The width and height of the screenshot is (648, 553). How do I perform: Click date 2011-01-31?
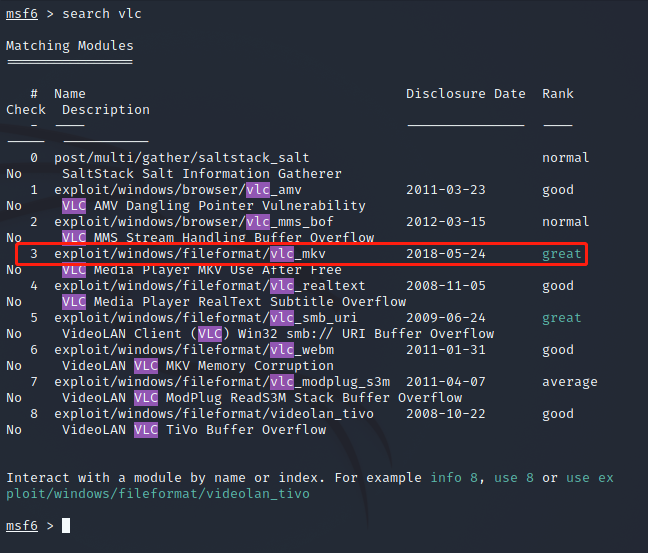tap(446, 350)
